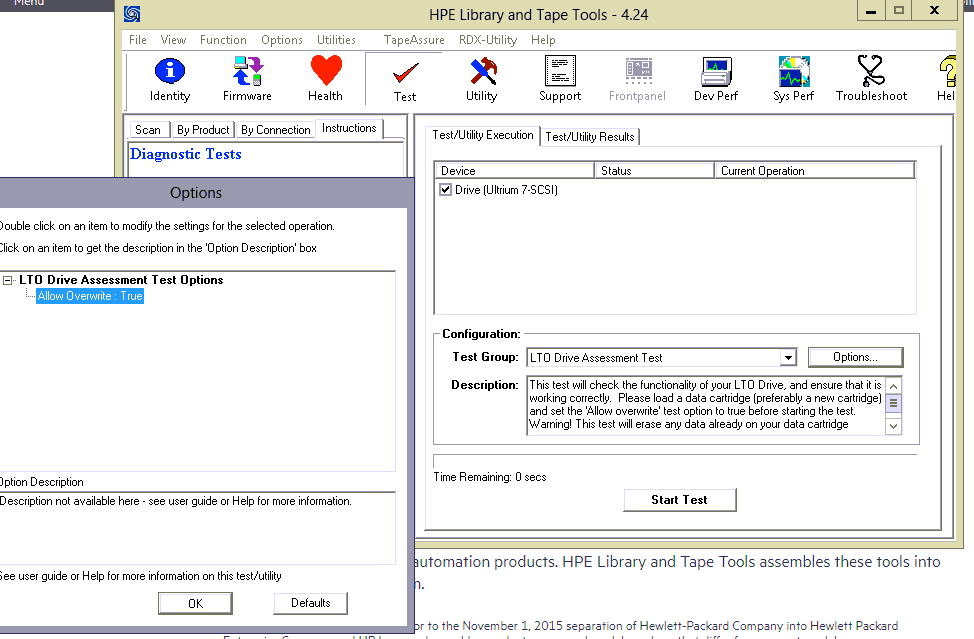Open the Support ticket tool
Image resolution: width=974 pixels, height=639 pixels.
(560, 79)
